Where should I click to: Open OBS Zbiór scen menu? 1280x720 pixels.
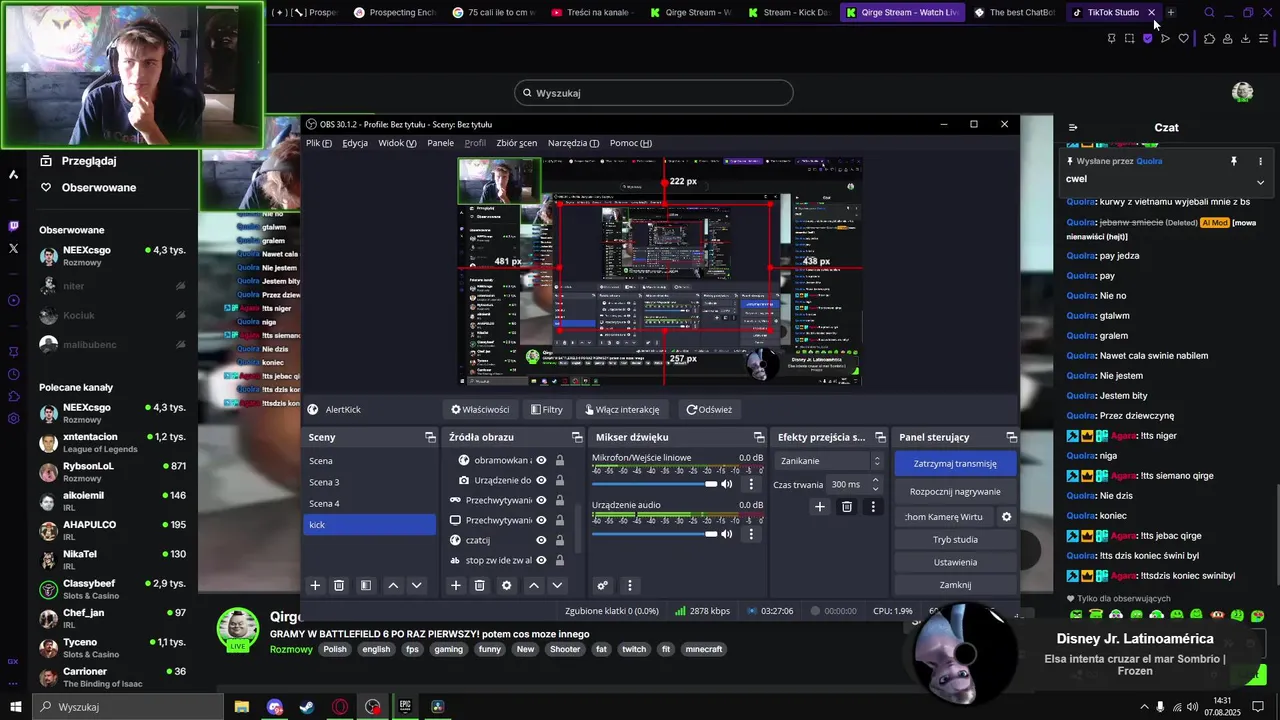point(516,143)
